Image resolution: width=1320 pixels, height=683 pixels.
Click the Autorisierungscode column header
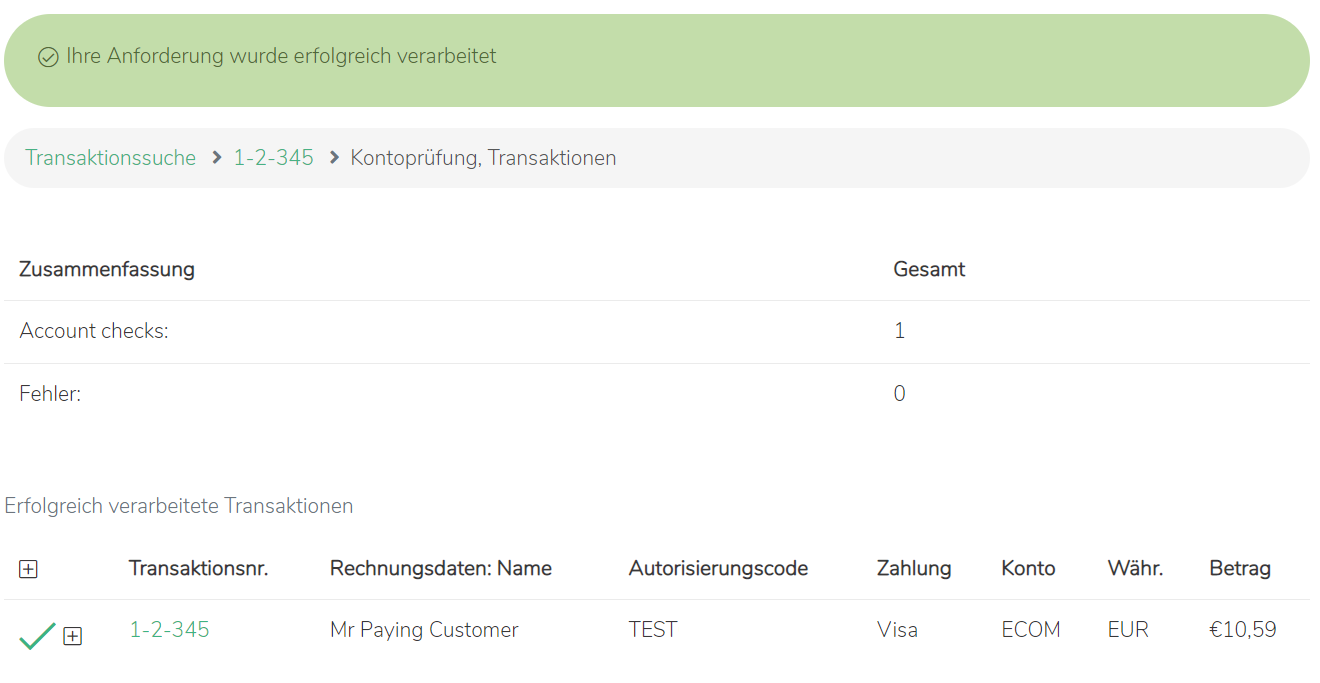pyautogui.click(x=717, y=569)
